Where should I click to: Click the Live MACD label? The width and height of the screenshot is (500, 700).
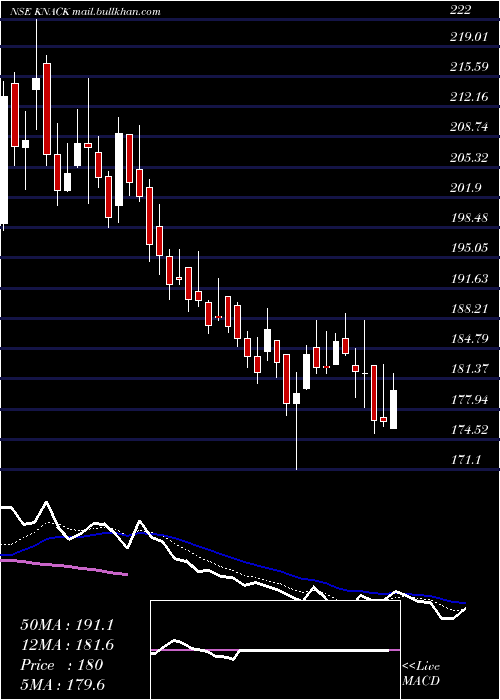point(421,673)
